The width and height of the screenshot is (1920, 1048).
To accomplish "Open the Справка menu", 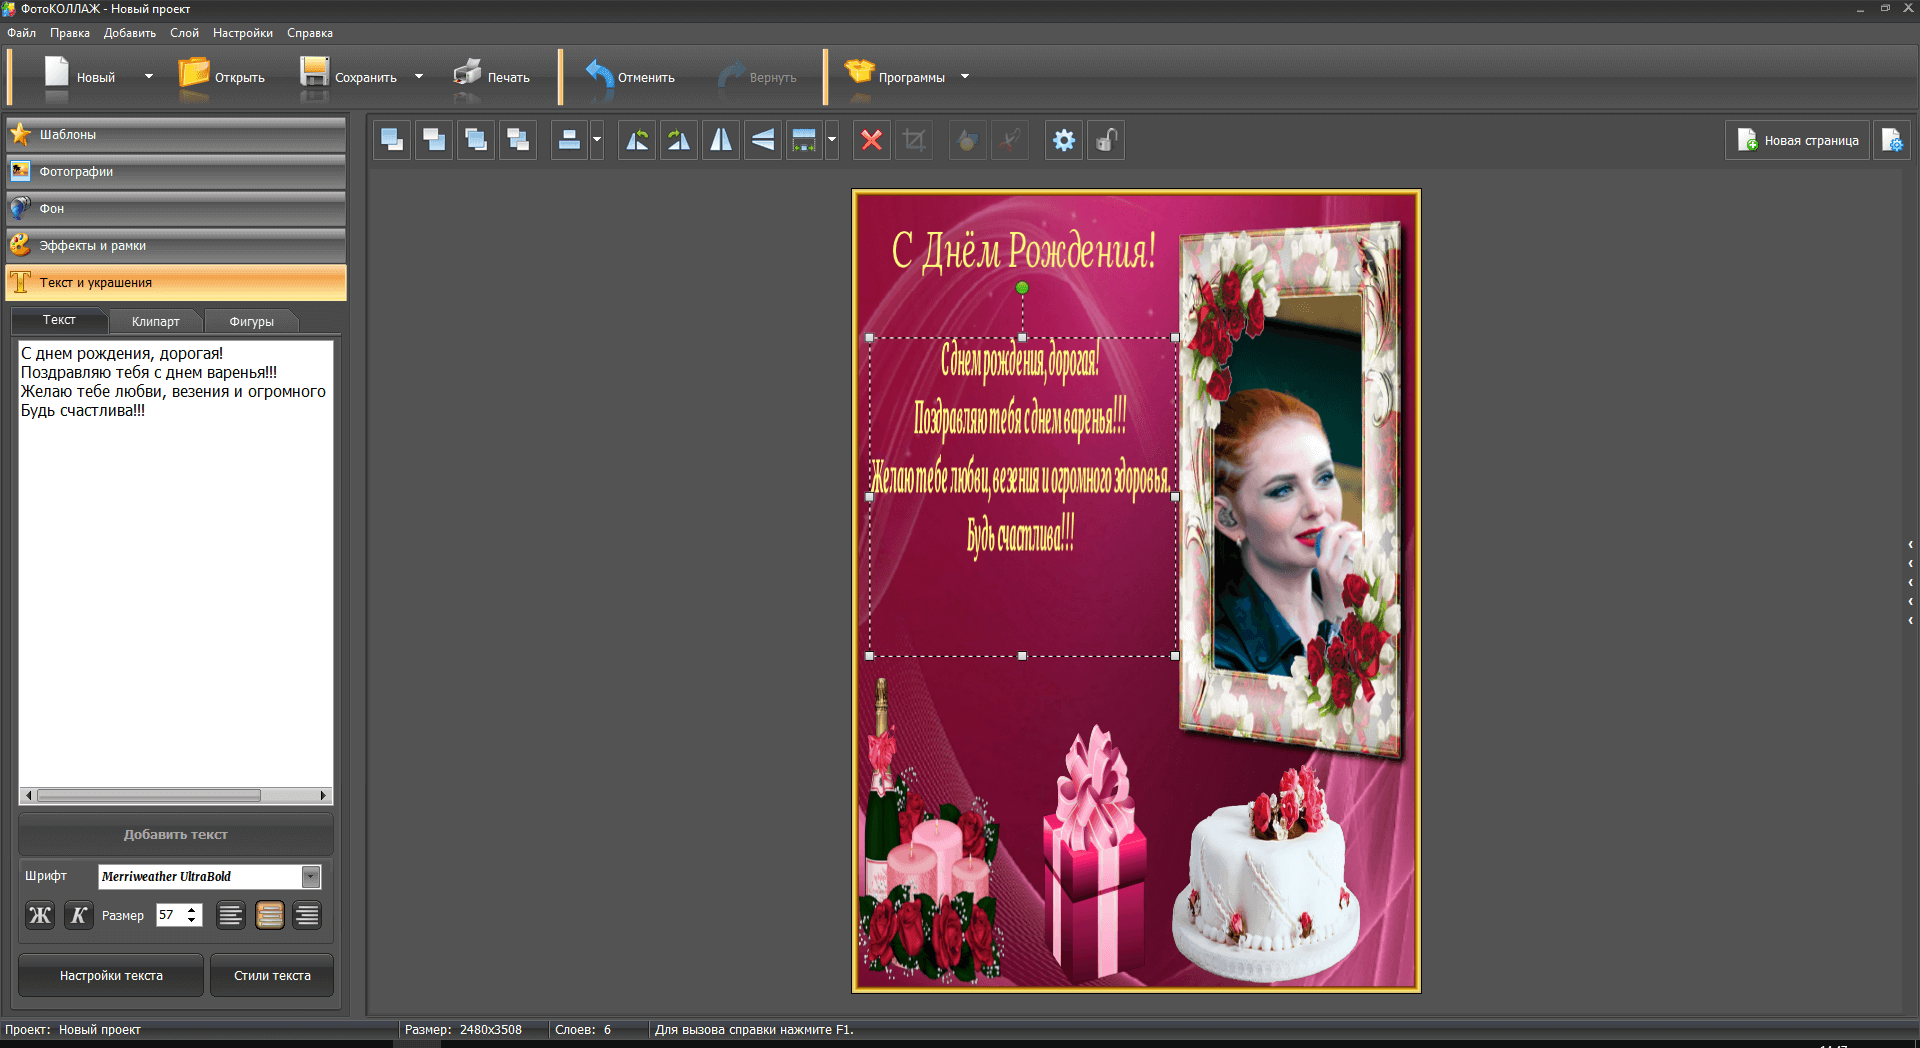I will click(310, 33).
